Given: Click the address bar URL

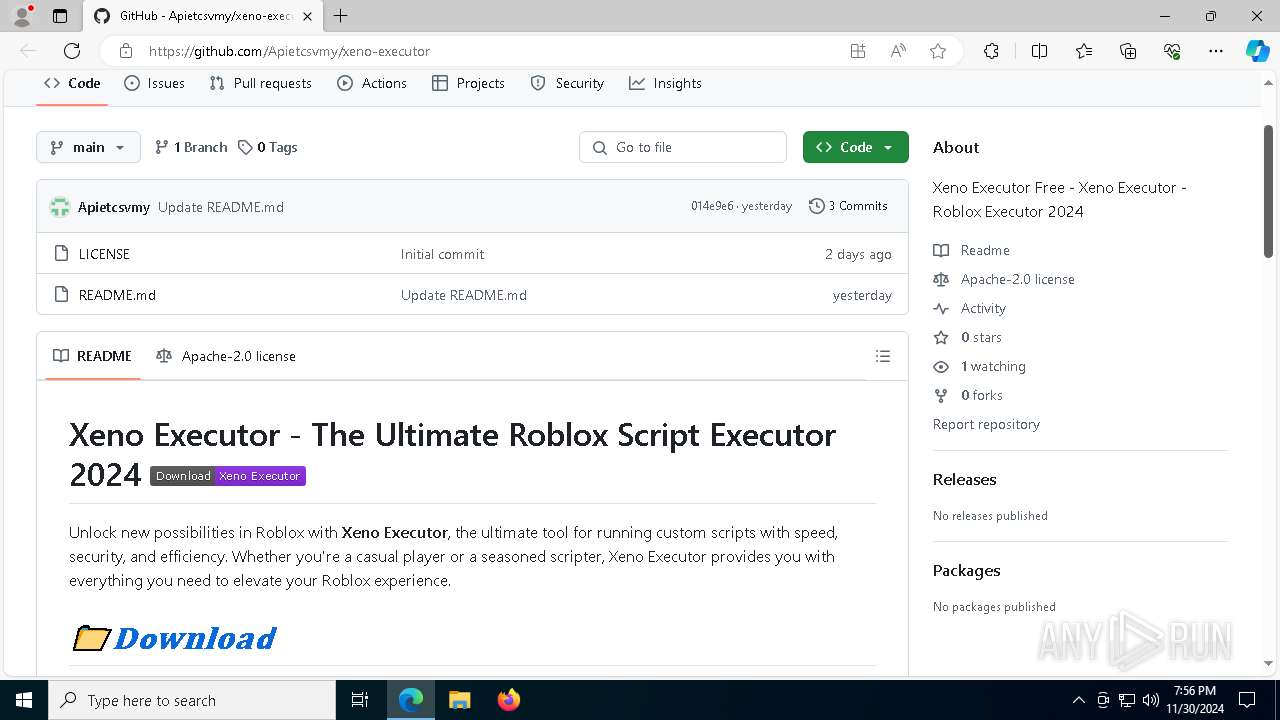Looking at the screenshot, I should tap(289, 51).
